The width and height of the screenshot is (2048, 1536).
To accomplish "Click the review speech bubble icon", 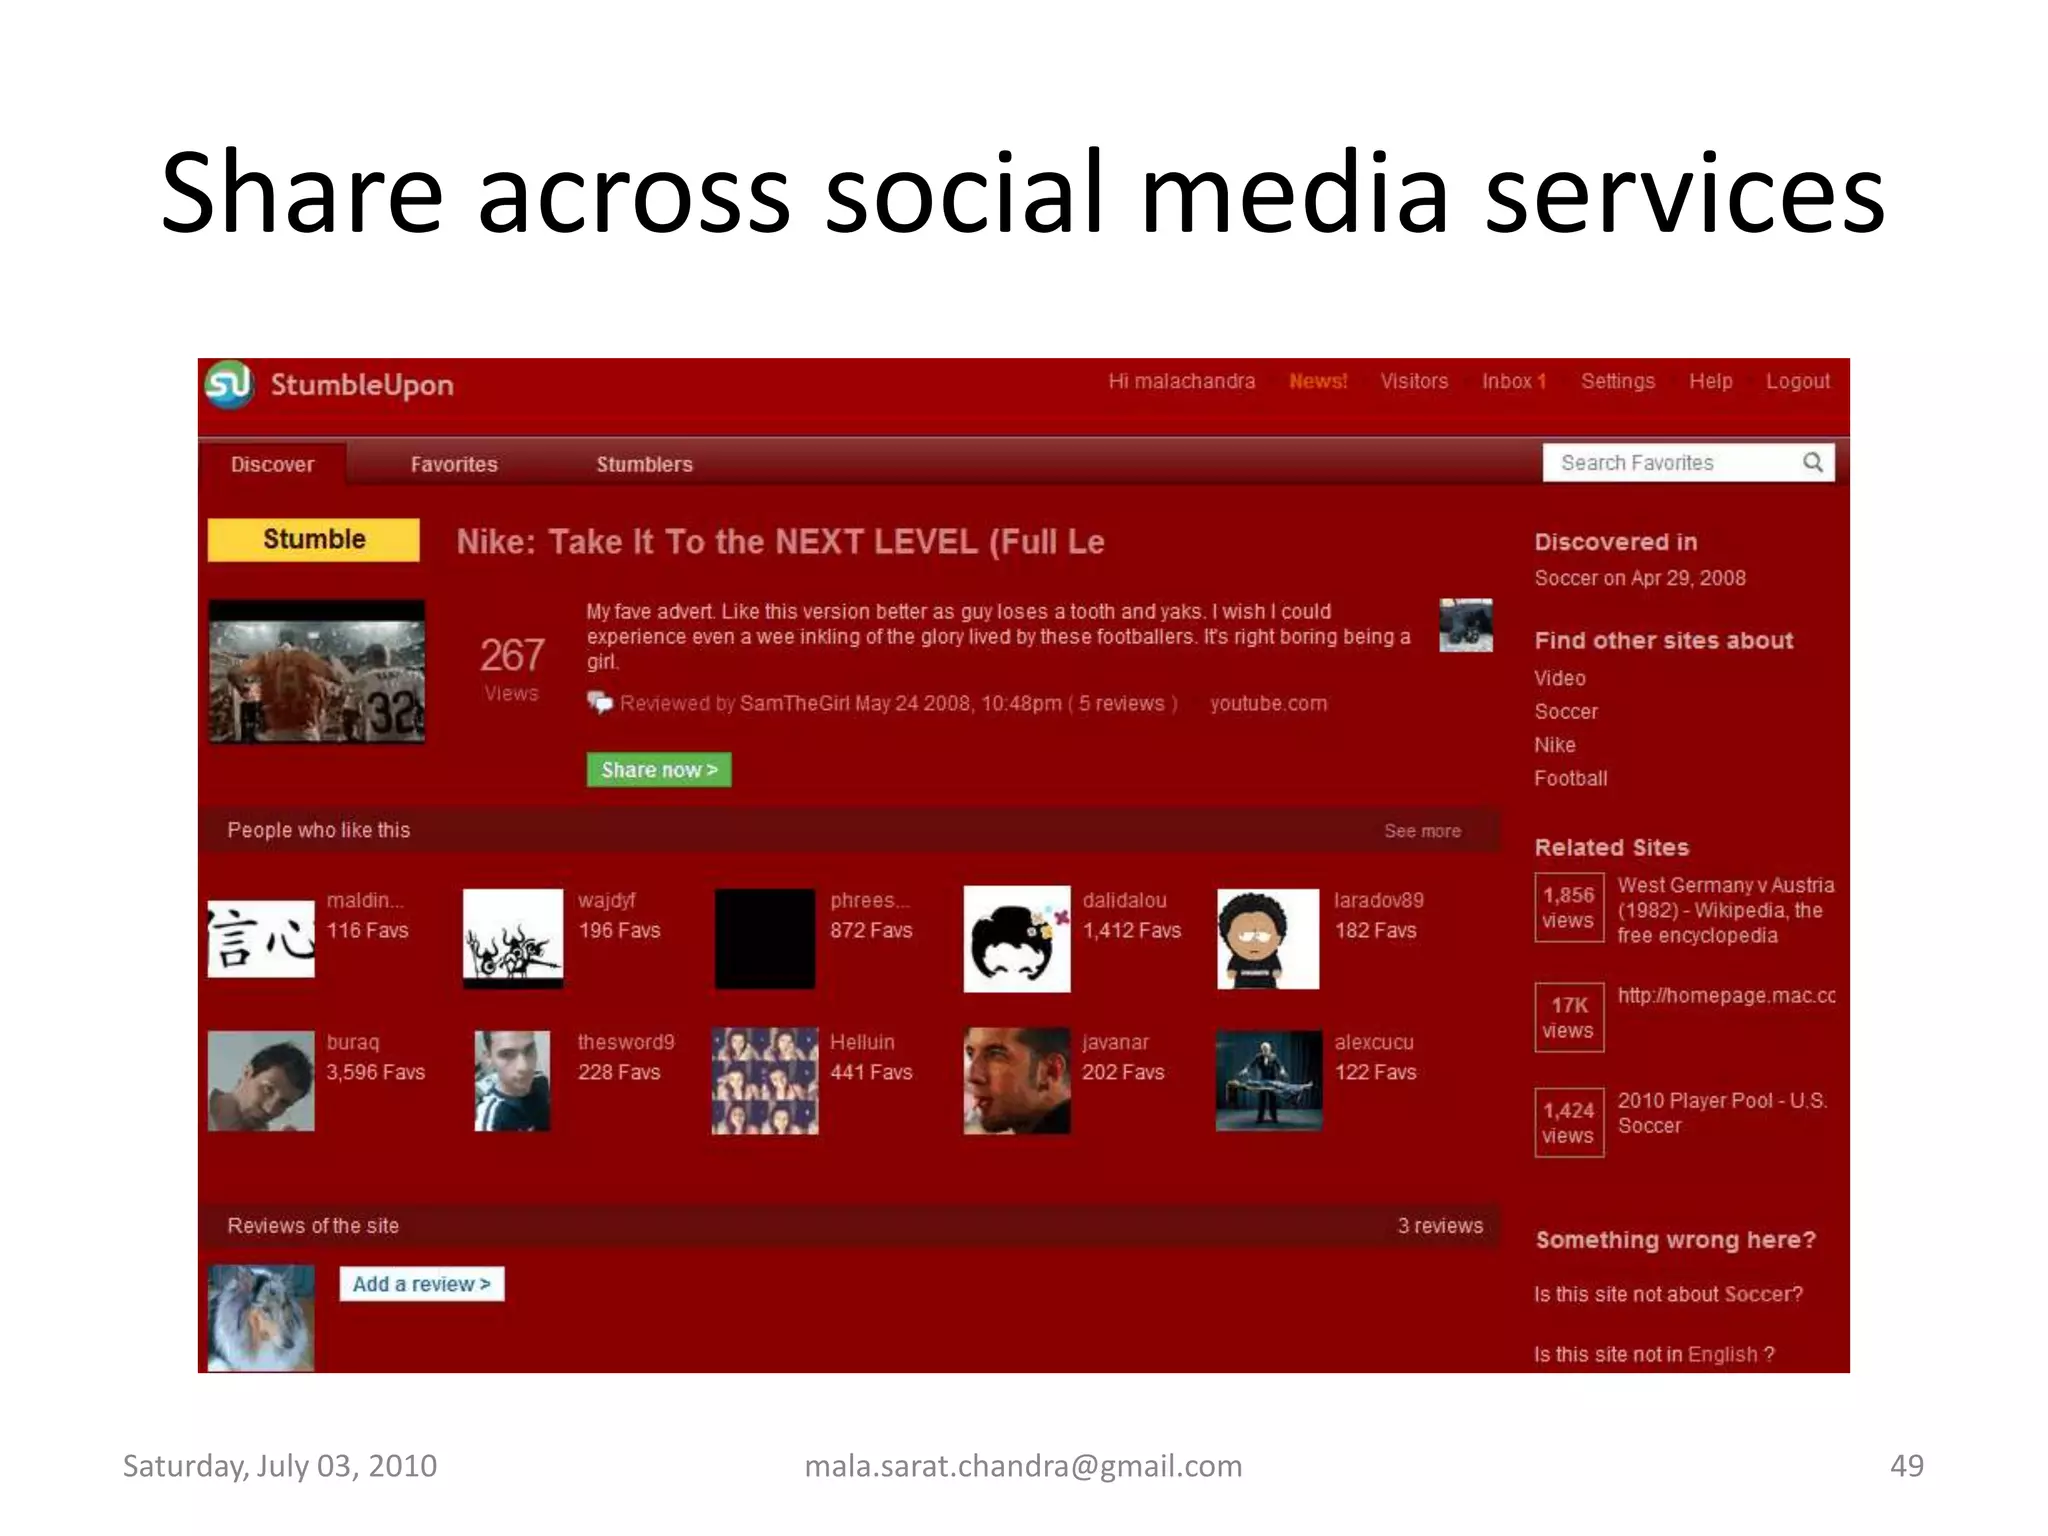I will coord(600,703).
